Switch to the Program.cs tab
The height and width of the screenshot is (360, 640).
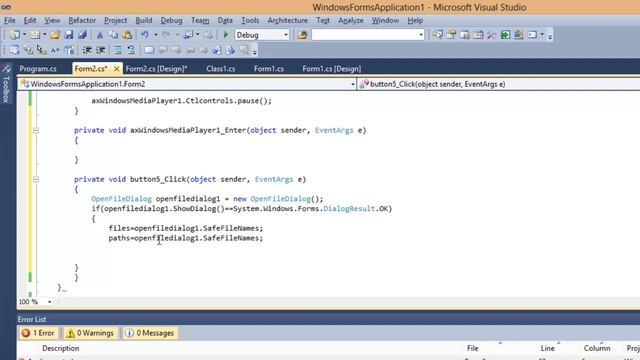click(x=38, y=69)
